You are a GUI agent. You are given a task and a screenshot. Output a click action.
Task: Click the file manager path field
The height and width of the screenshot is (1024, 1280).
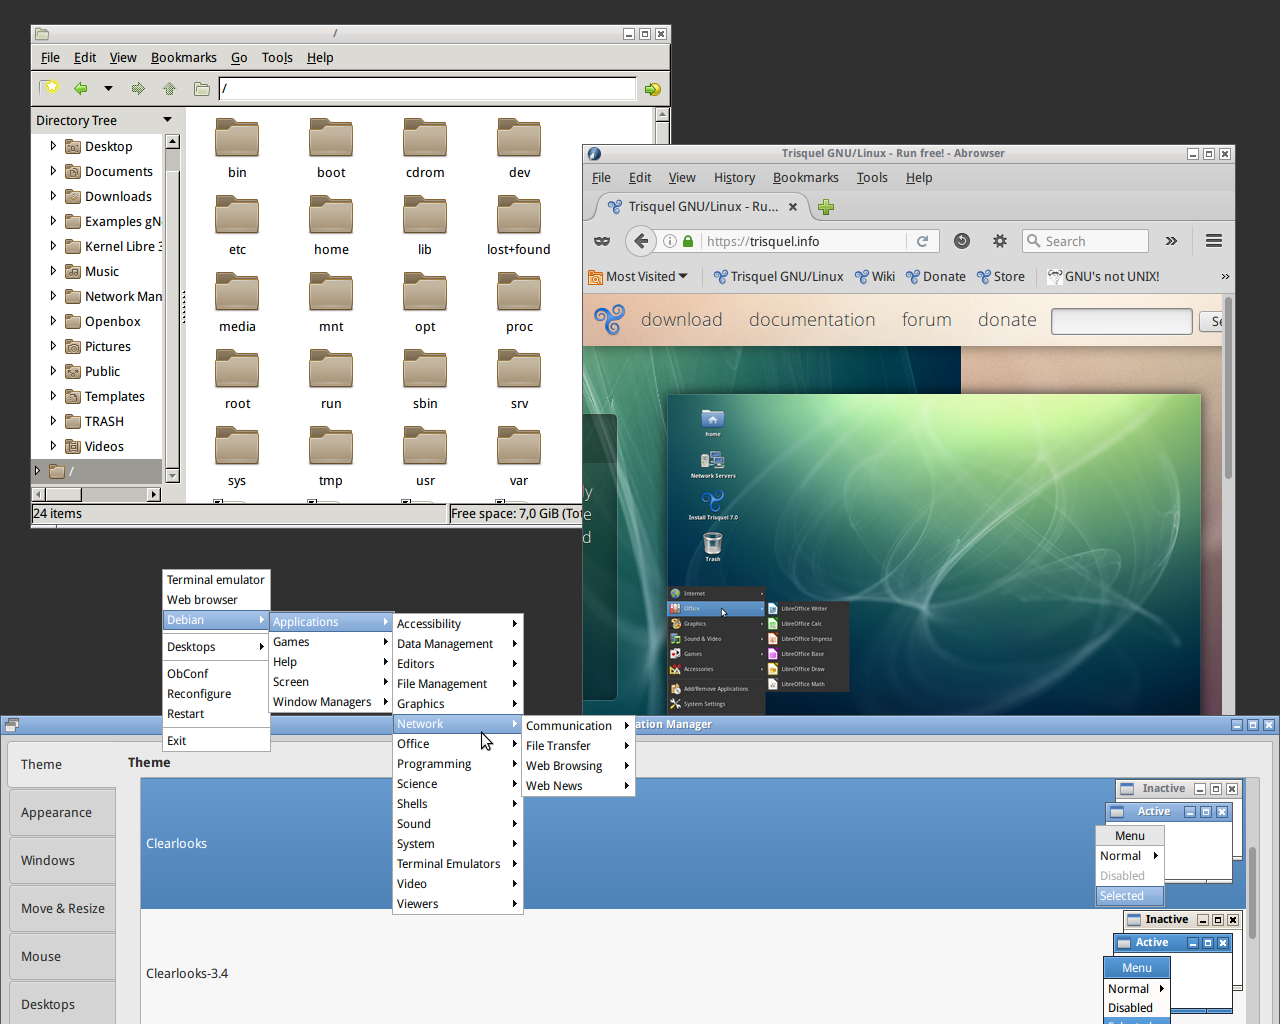427,89
